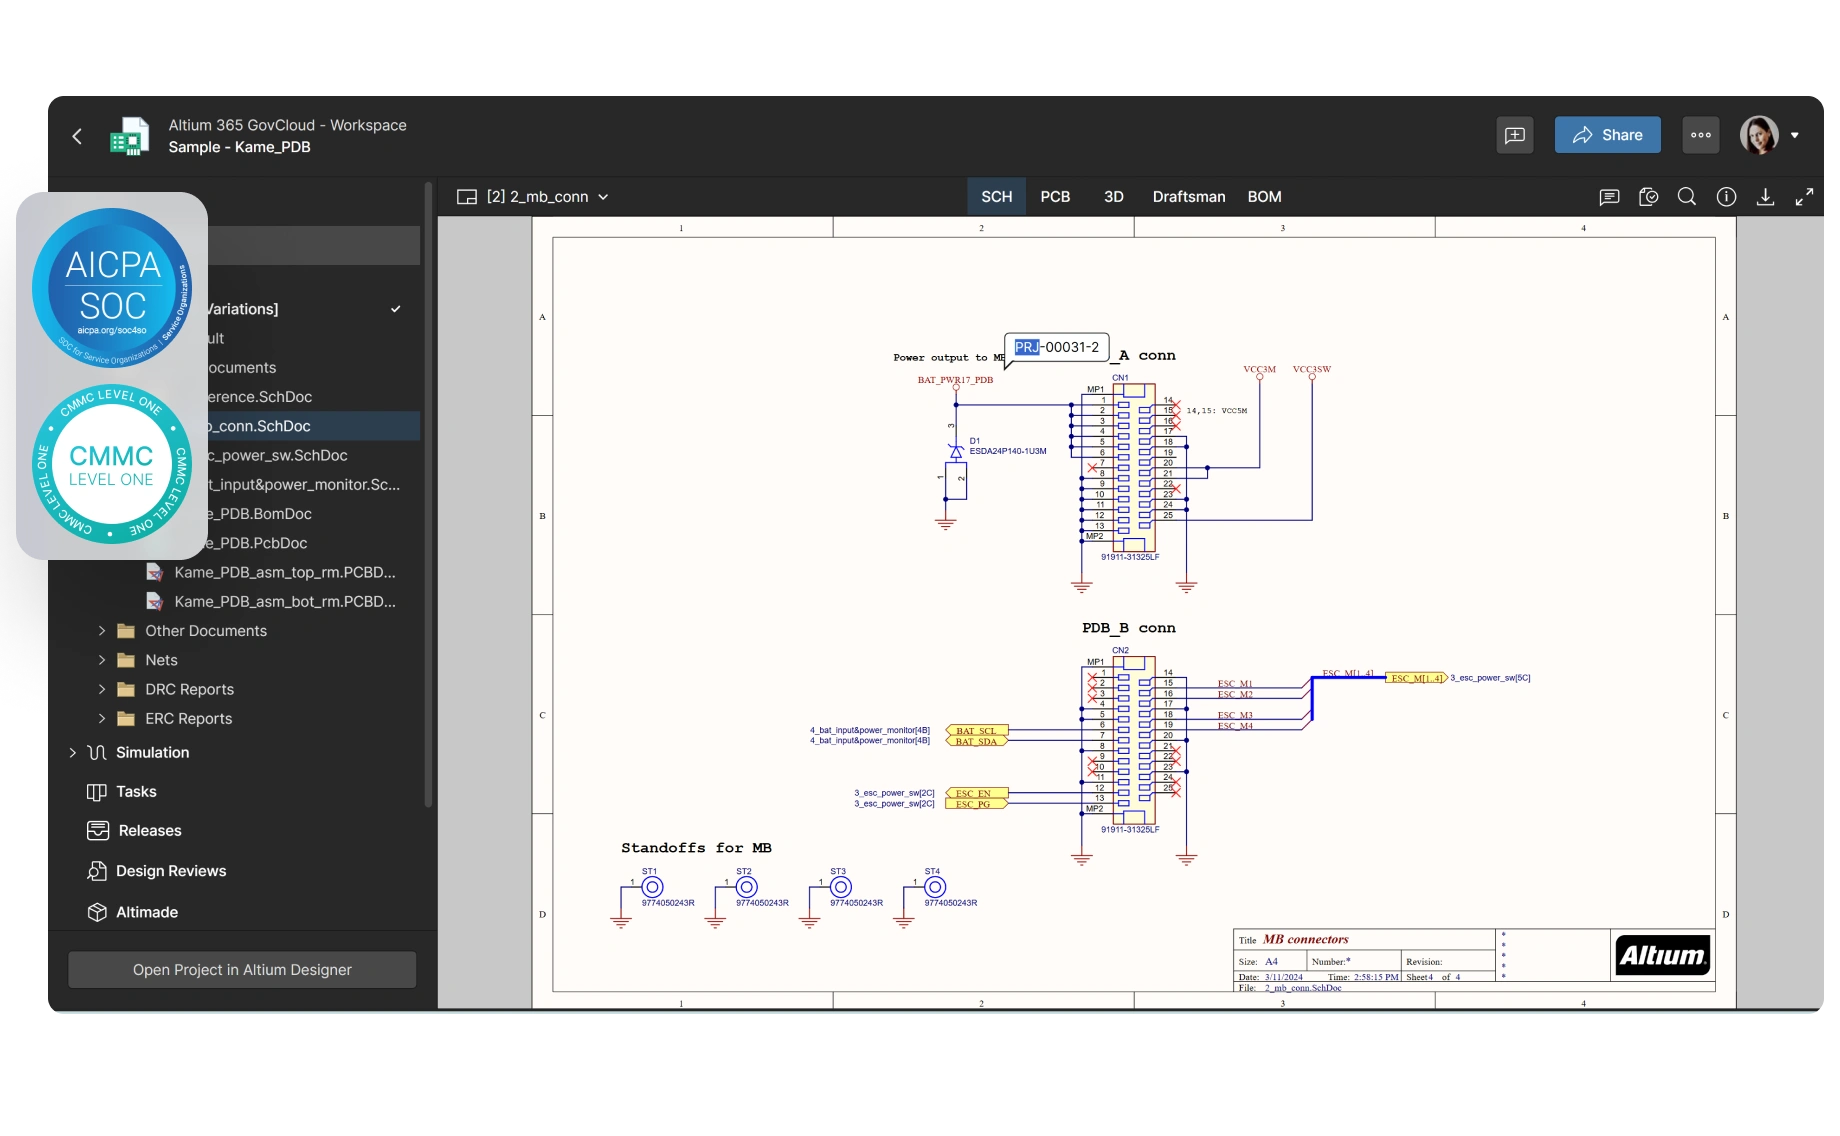This screenshot has height=1136, width=1840.
Task: Click the search magnifier icon
Action: point(1687,197)
